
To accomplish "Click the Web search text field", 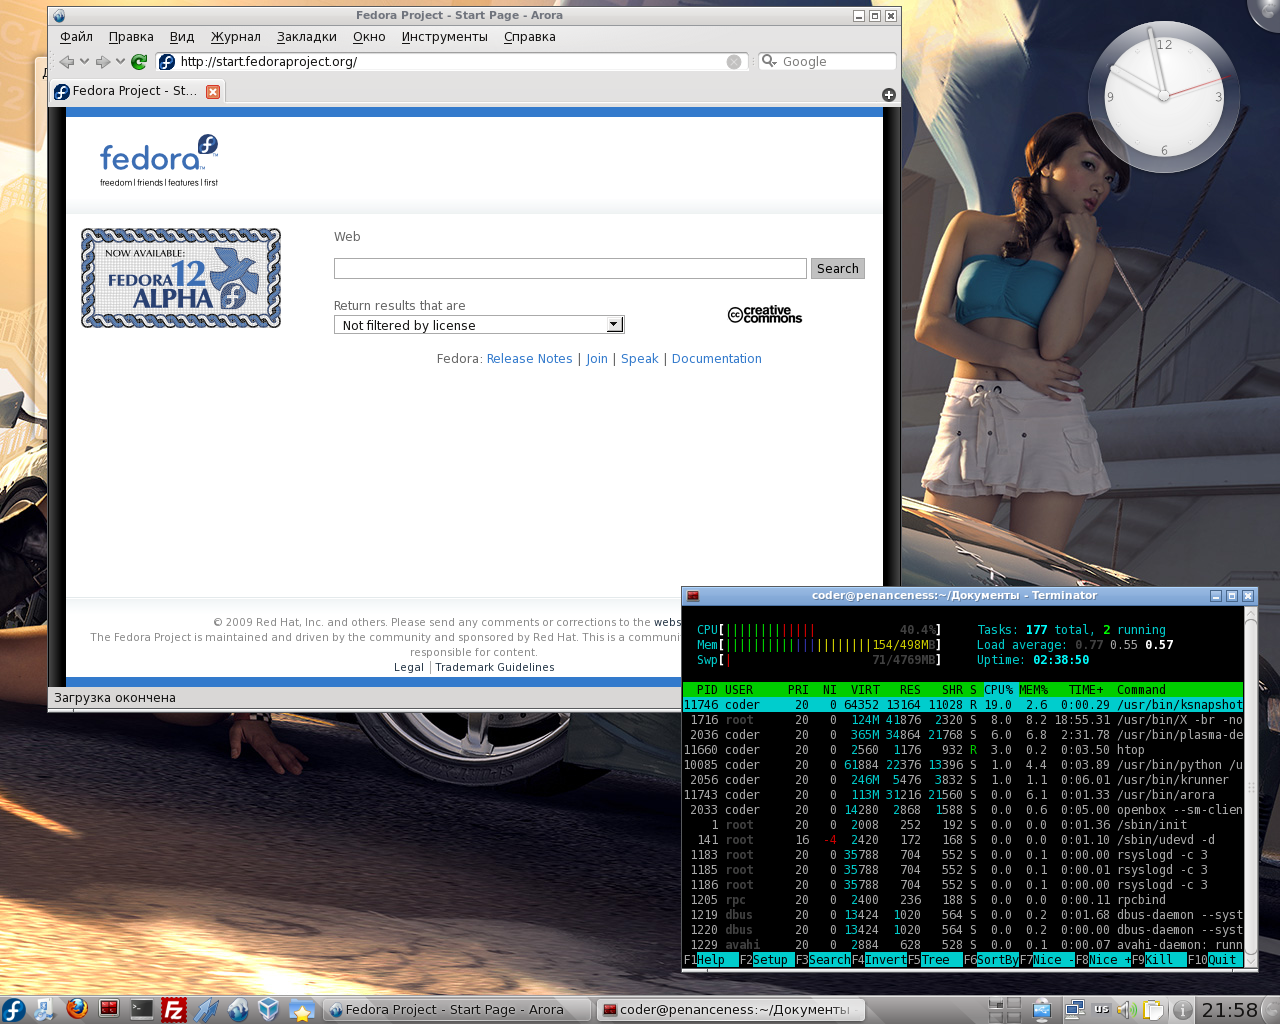I will click(x=570, y=269).
